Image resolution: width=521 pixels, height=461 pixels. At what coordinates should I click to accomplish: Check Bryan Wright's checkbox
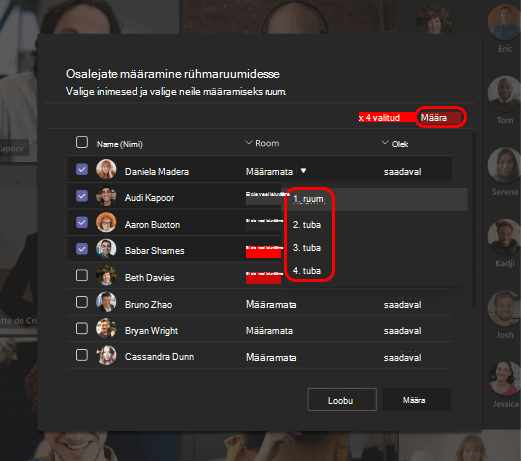(82, 328)
